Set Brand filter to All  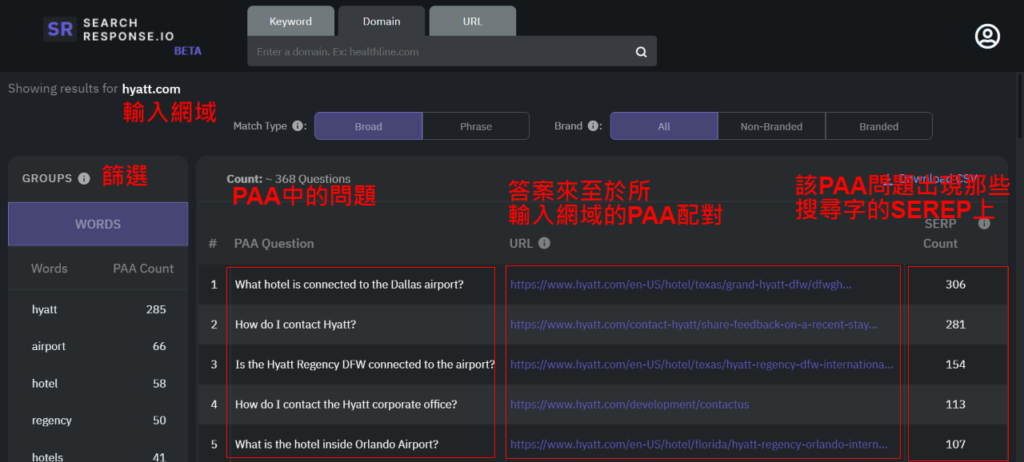click(x=664, y=126)
